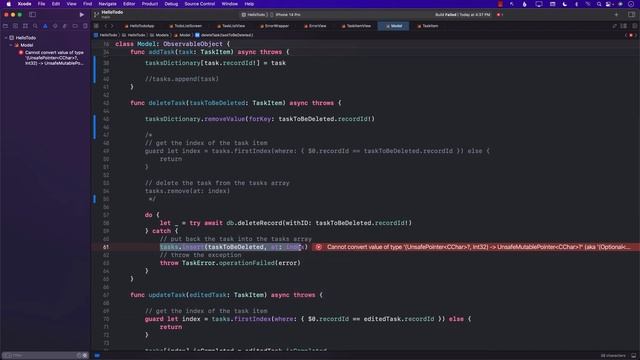Click the Build Failed status text

[462, 15]
